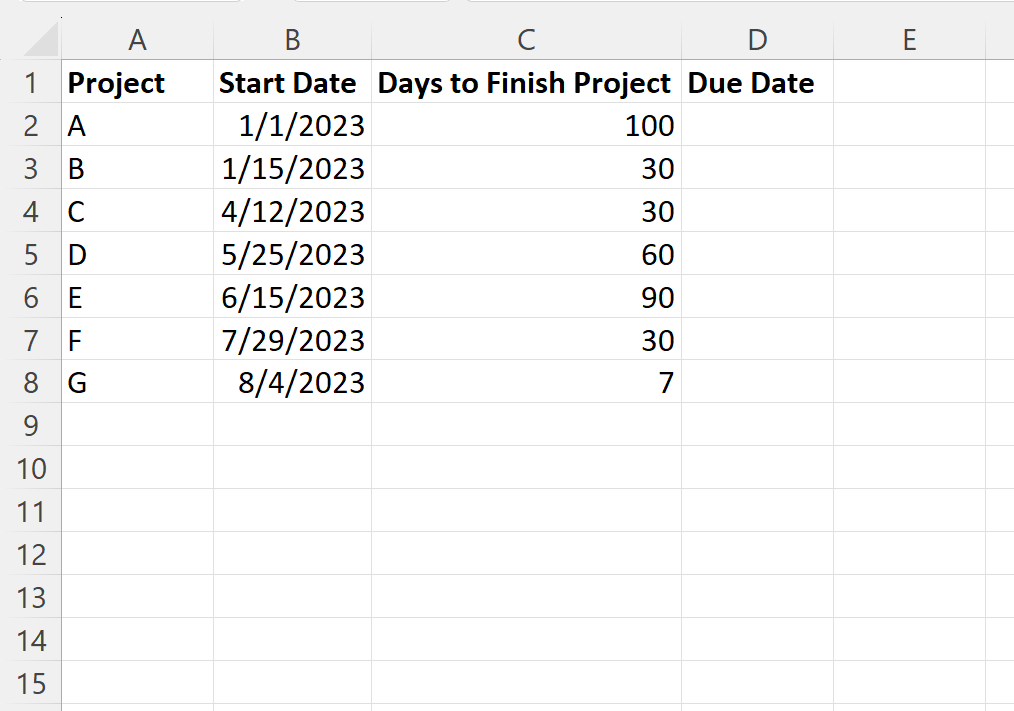Select row 8 header
This screenshot has height=711, width=1014.
33,383
